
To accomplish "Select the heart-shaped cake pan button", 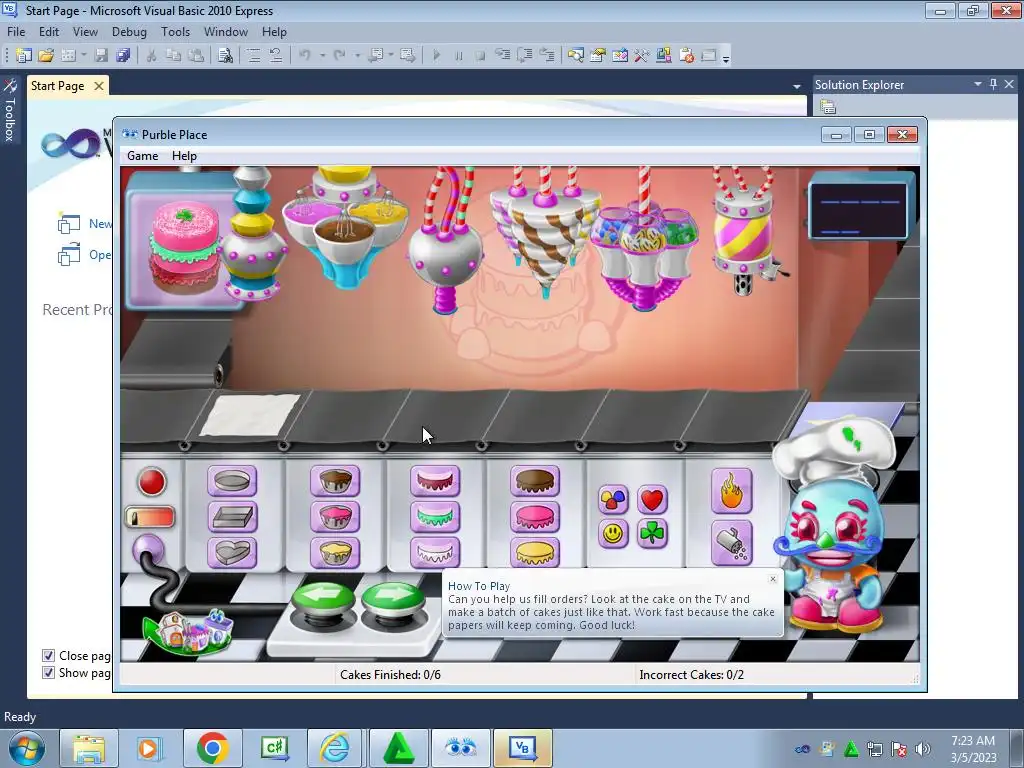I will click(232, 552).
